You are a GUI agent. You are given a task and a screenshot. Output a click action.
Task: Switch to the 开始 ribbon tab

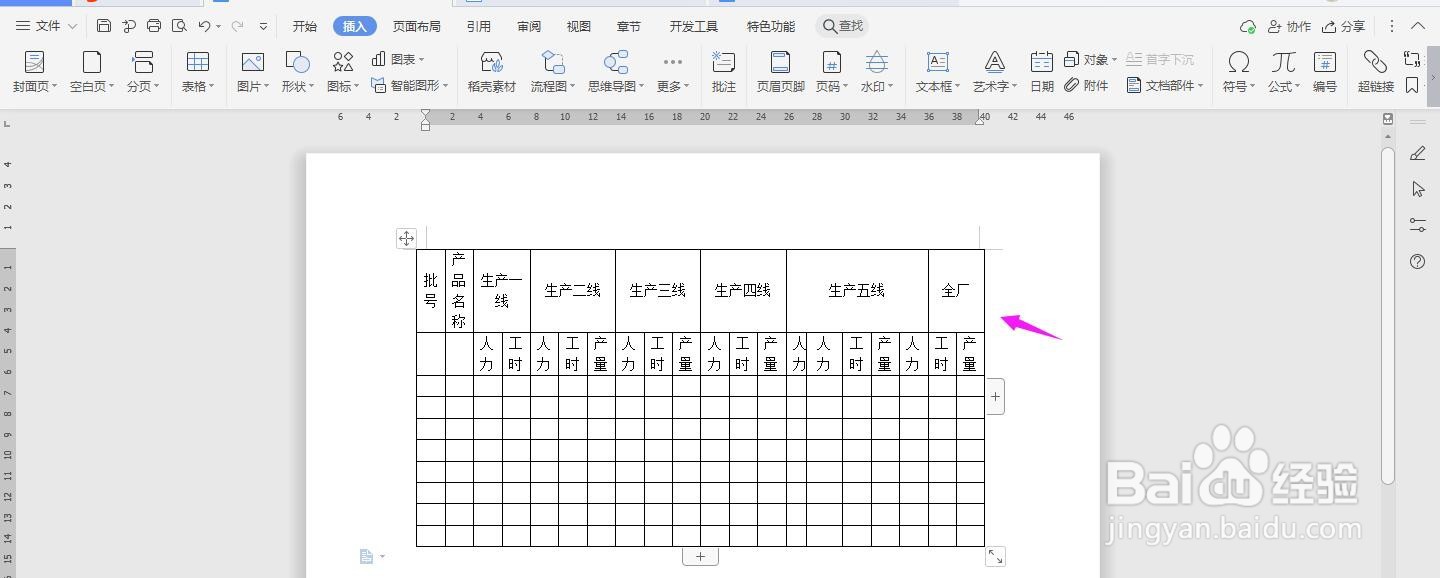(x=304, y=26)
